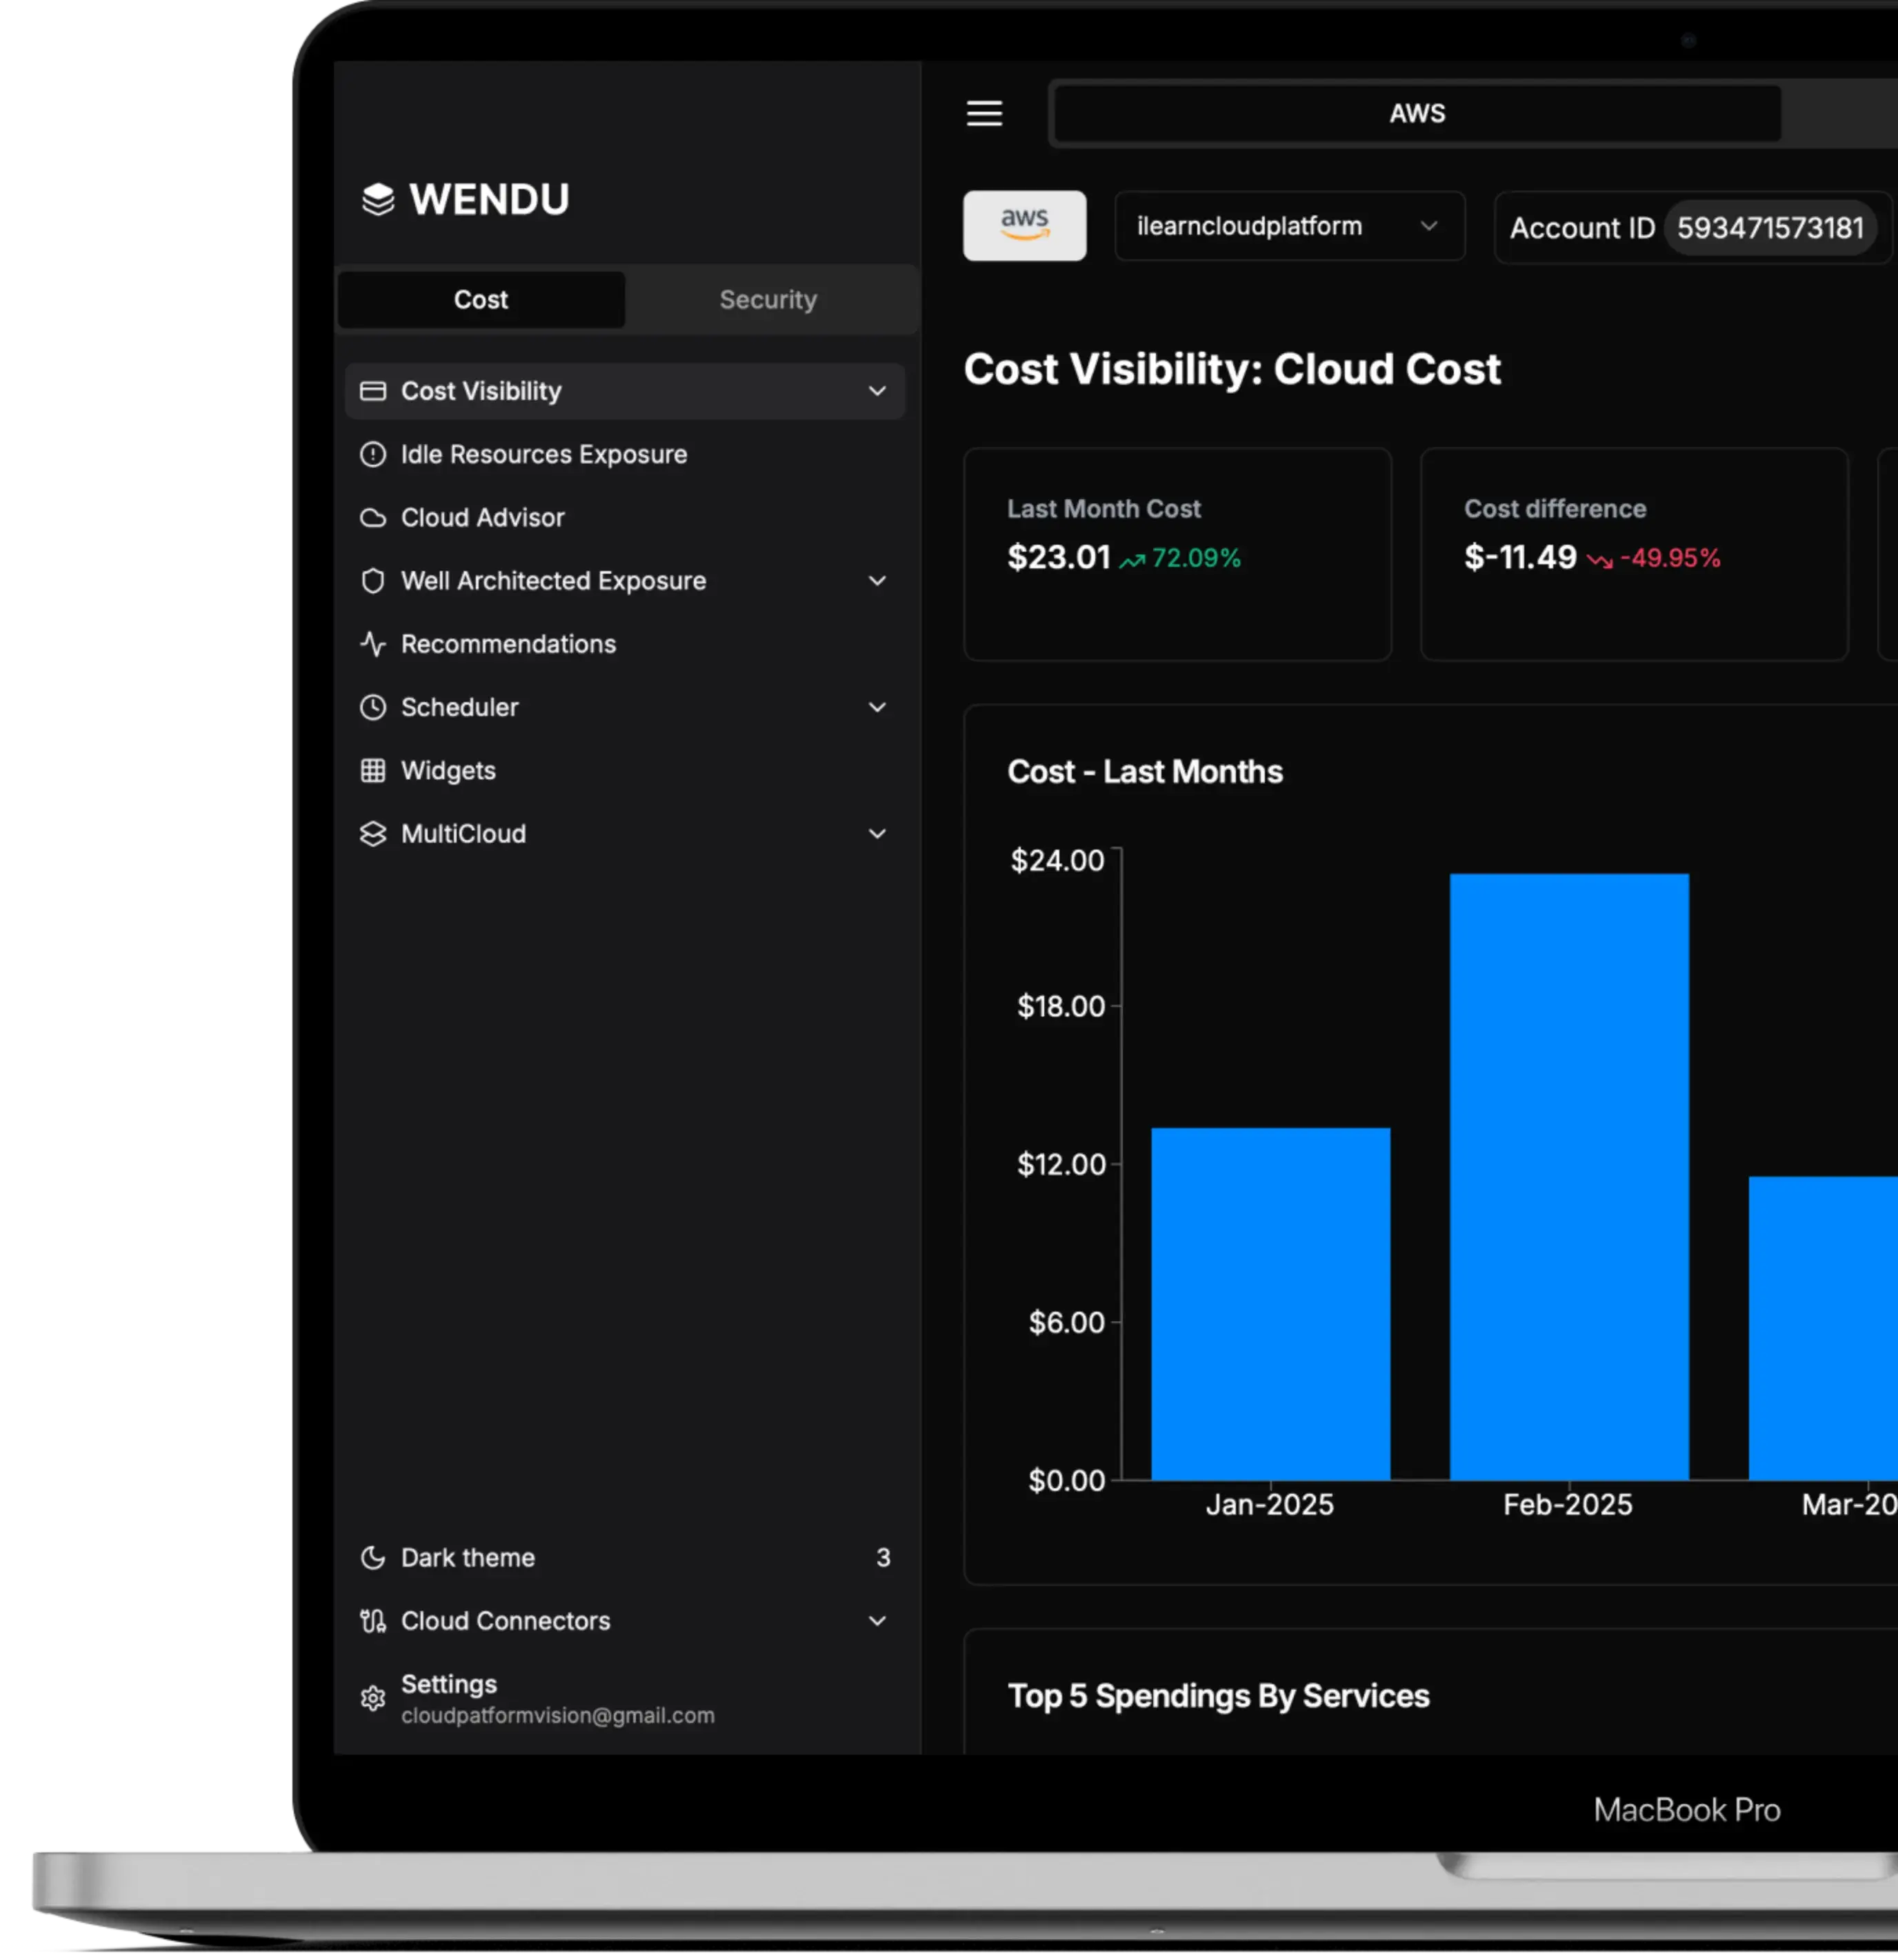
Task: Switch to the Security tab
Action: coord(768,299)
